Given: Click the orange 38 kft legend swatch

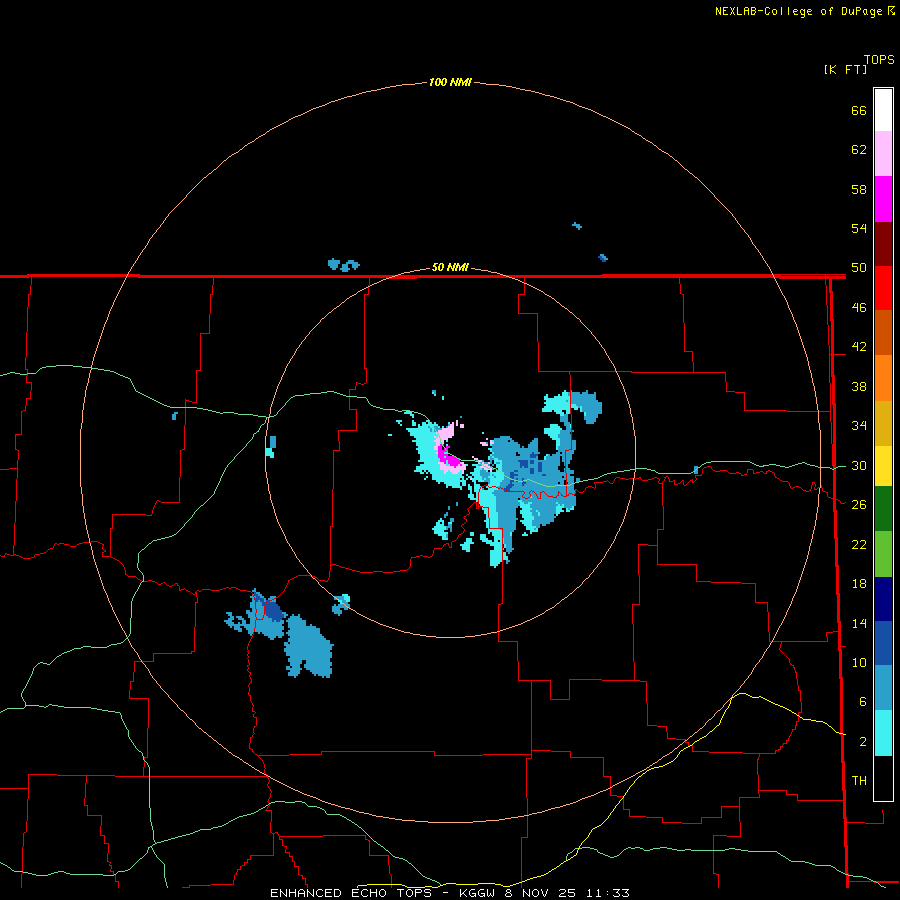Looking at the screenshot, I should coord(883,378).
